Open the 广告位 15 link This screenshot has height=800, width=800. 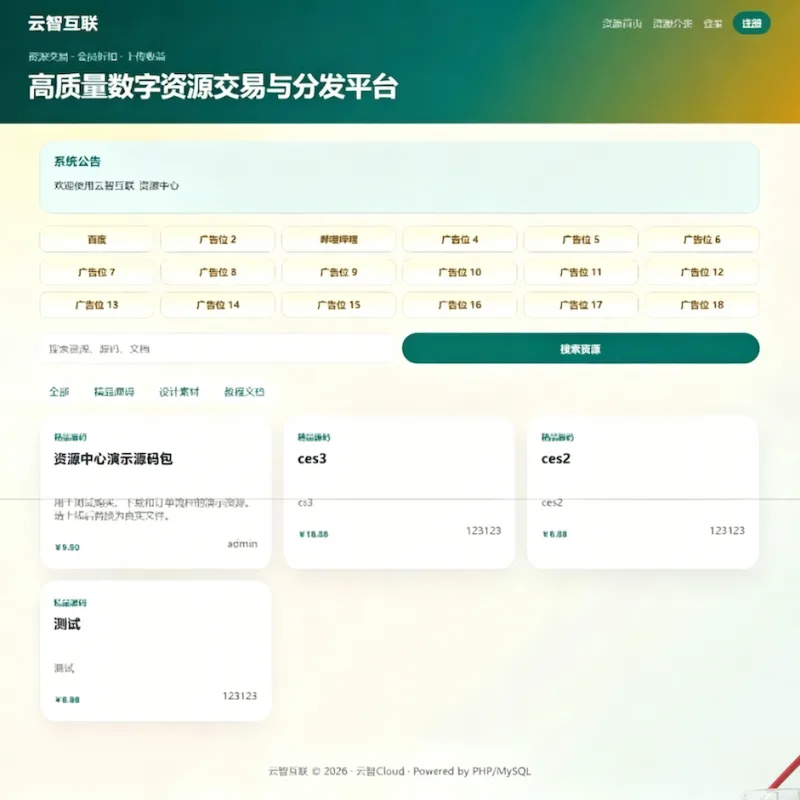point(339,305)
